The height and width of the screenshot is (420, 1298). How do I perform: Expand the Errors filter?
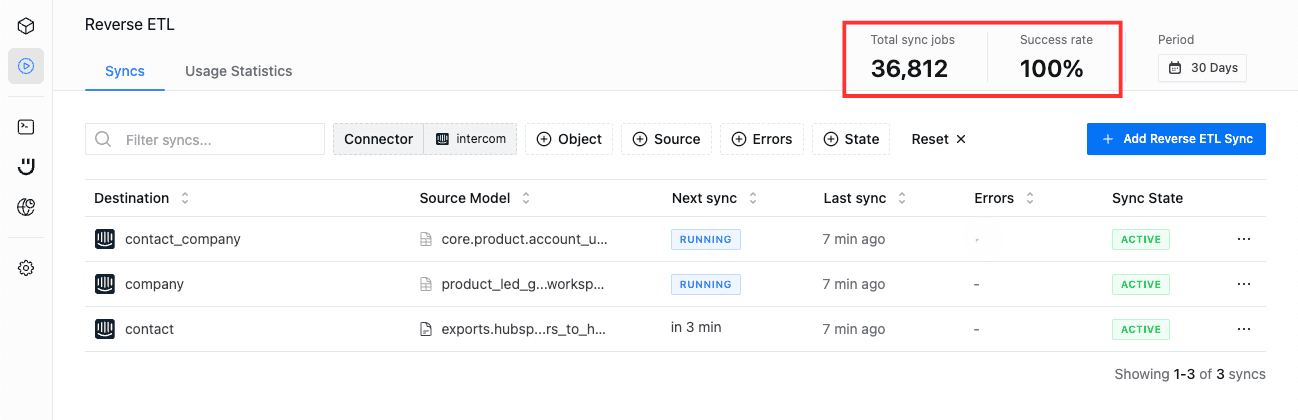point(762,139)
